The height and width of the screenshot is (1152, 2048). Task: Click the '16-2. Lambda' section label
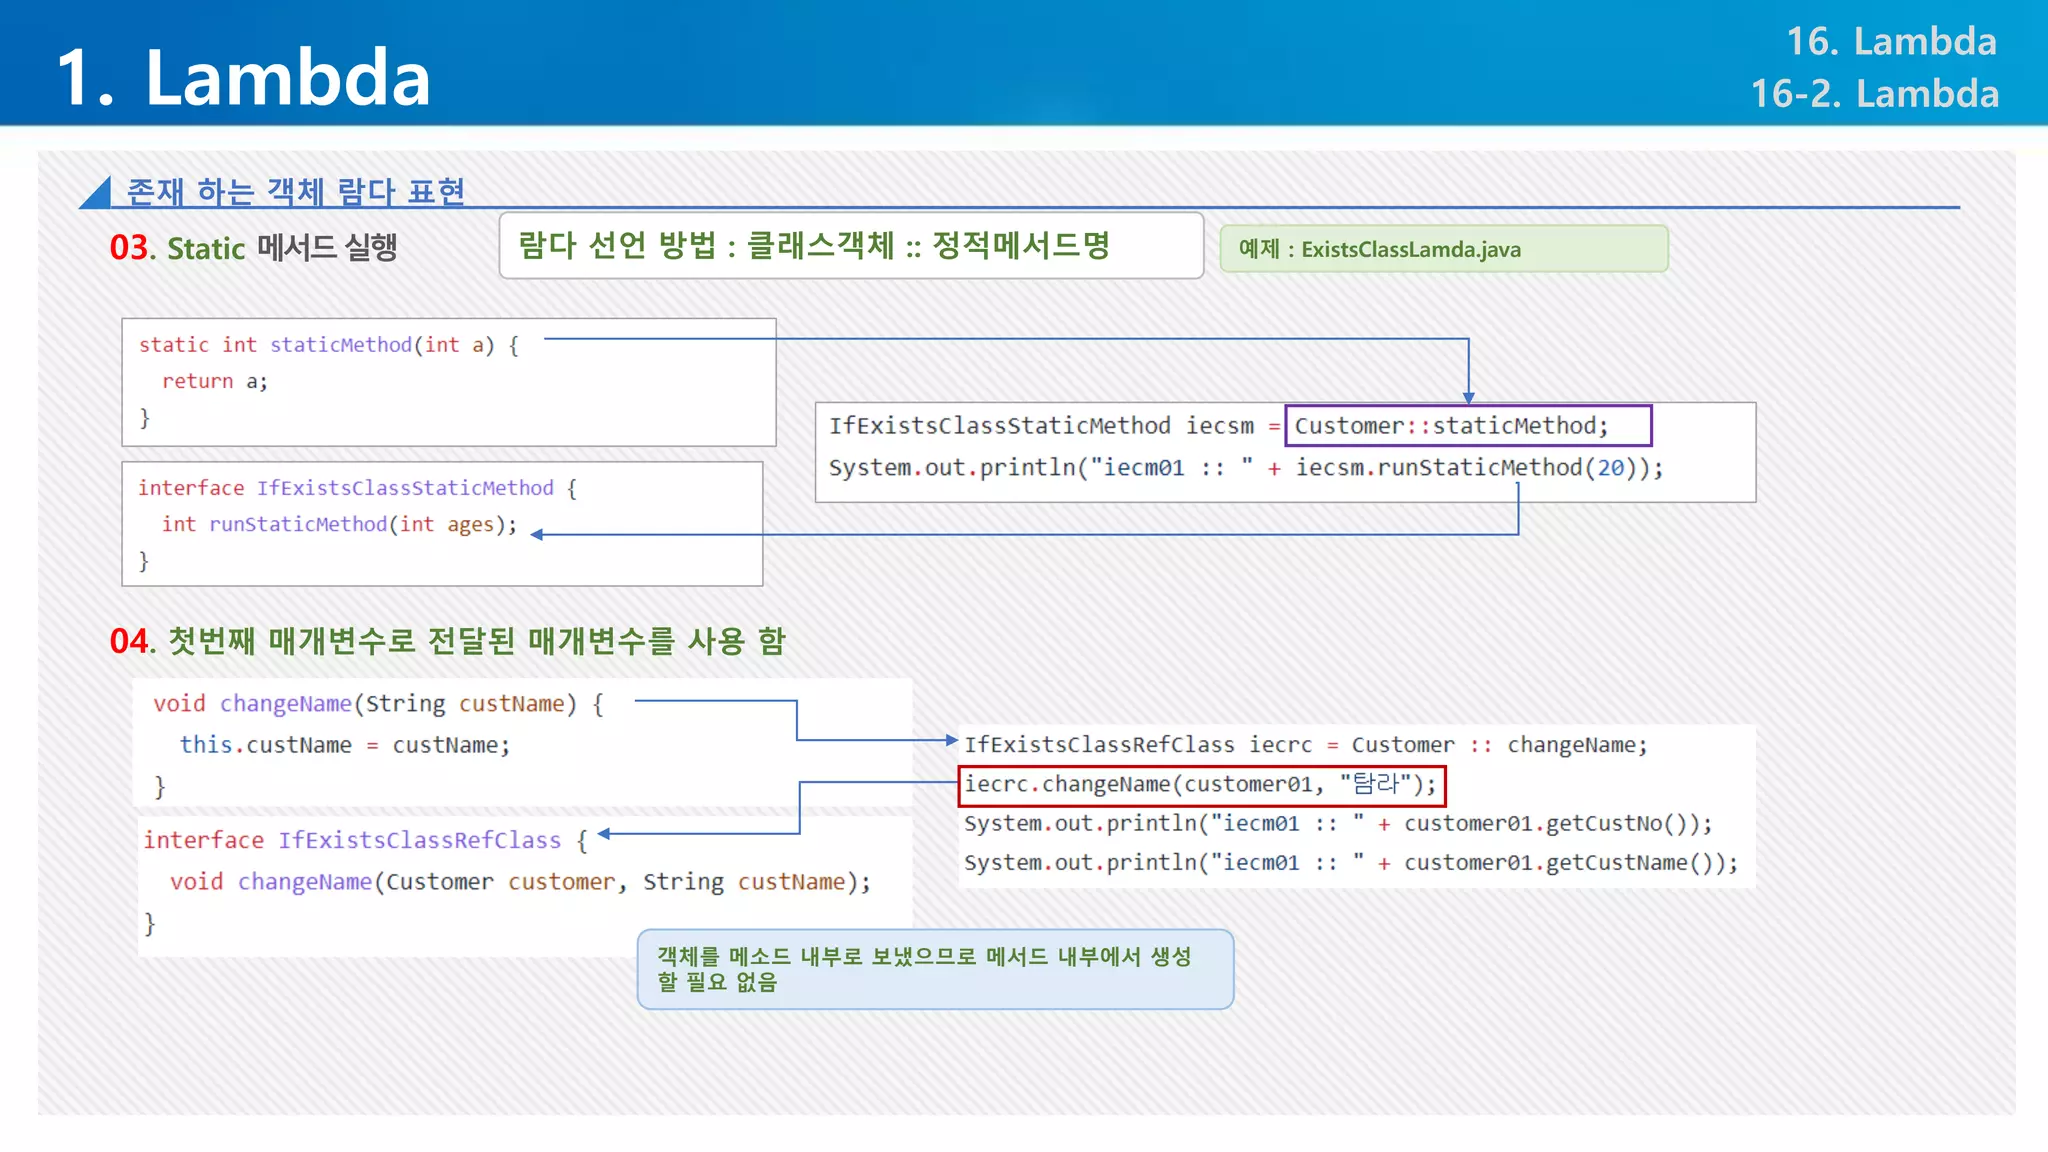(1874, 93)
